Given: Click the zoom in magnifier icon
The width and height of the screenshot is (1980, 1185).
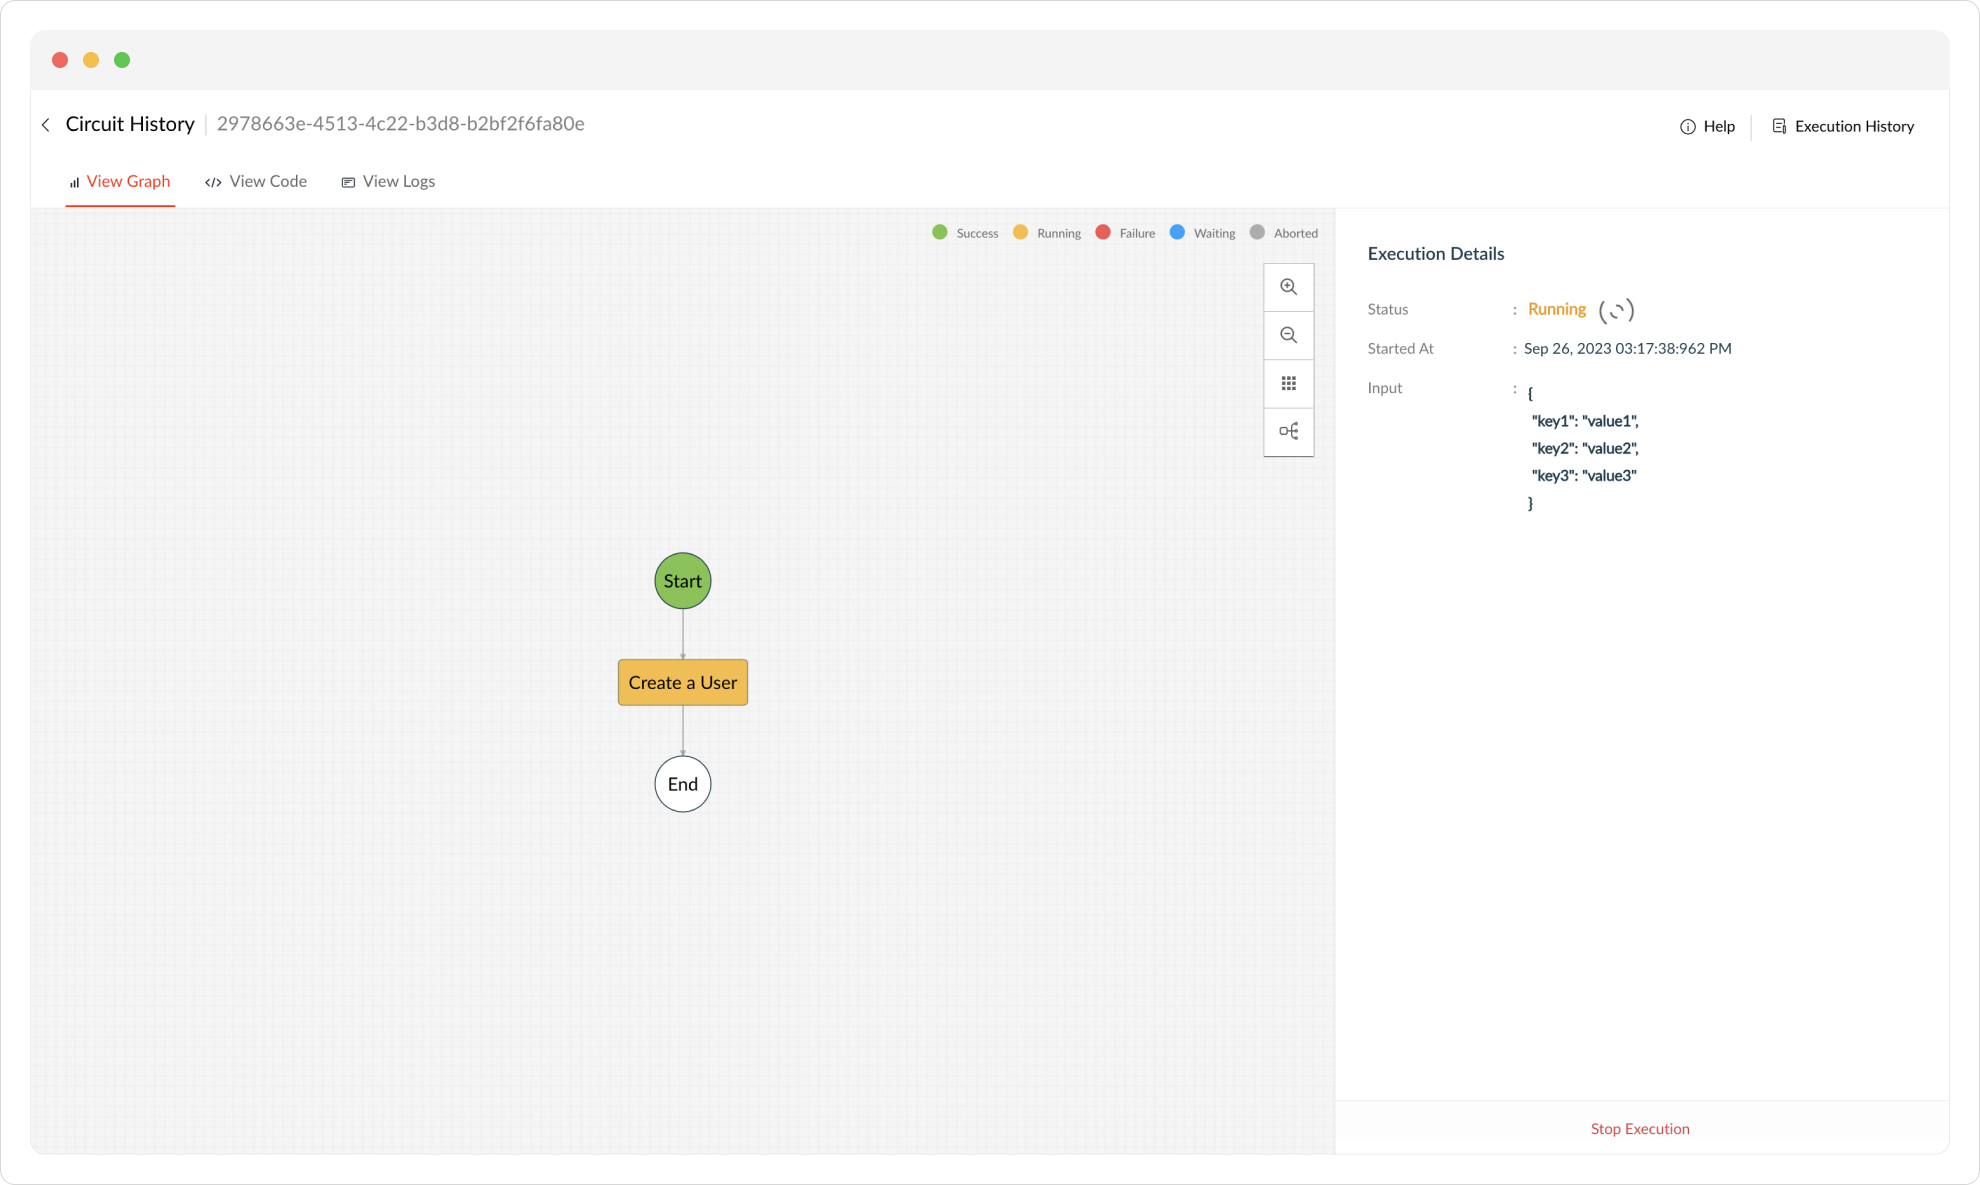Looking at the screenshot, I should (1288, 287).
